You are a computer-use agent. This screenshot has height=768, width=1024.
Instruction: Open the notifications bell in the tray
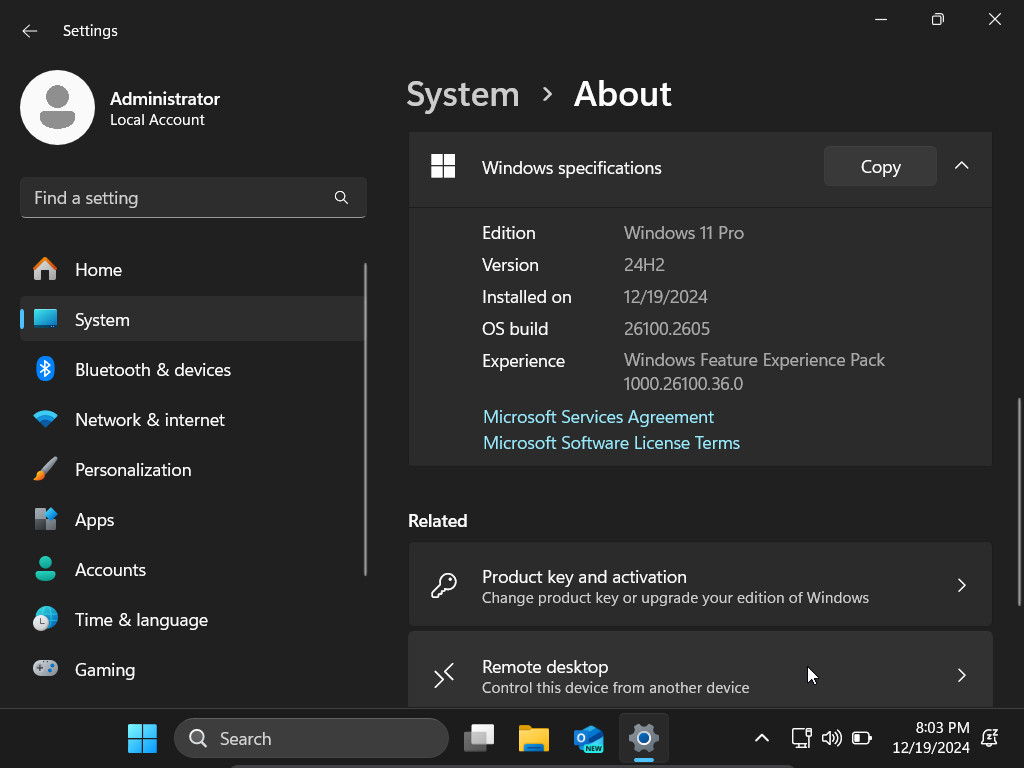click(x=989, y=738)
